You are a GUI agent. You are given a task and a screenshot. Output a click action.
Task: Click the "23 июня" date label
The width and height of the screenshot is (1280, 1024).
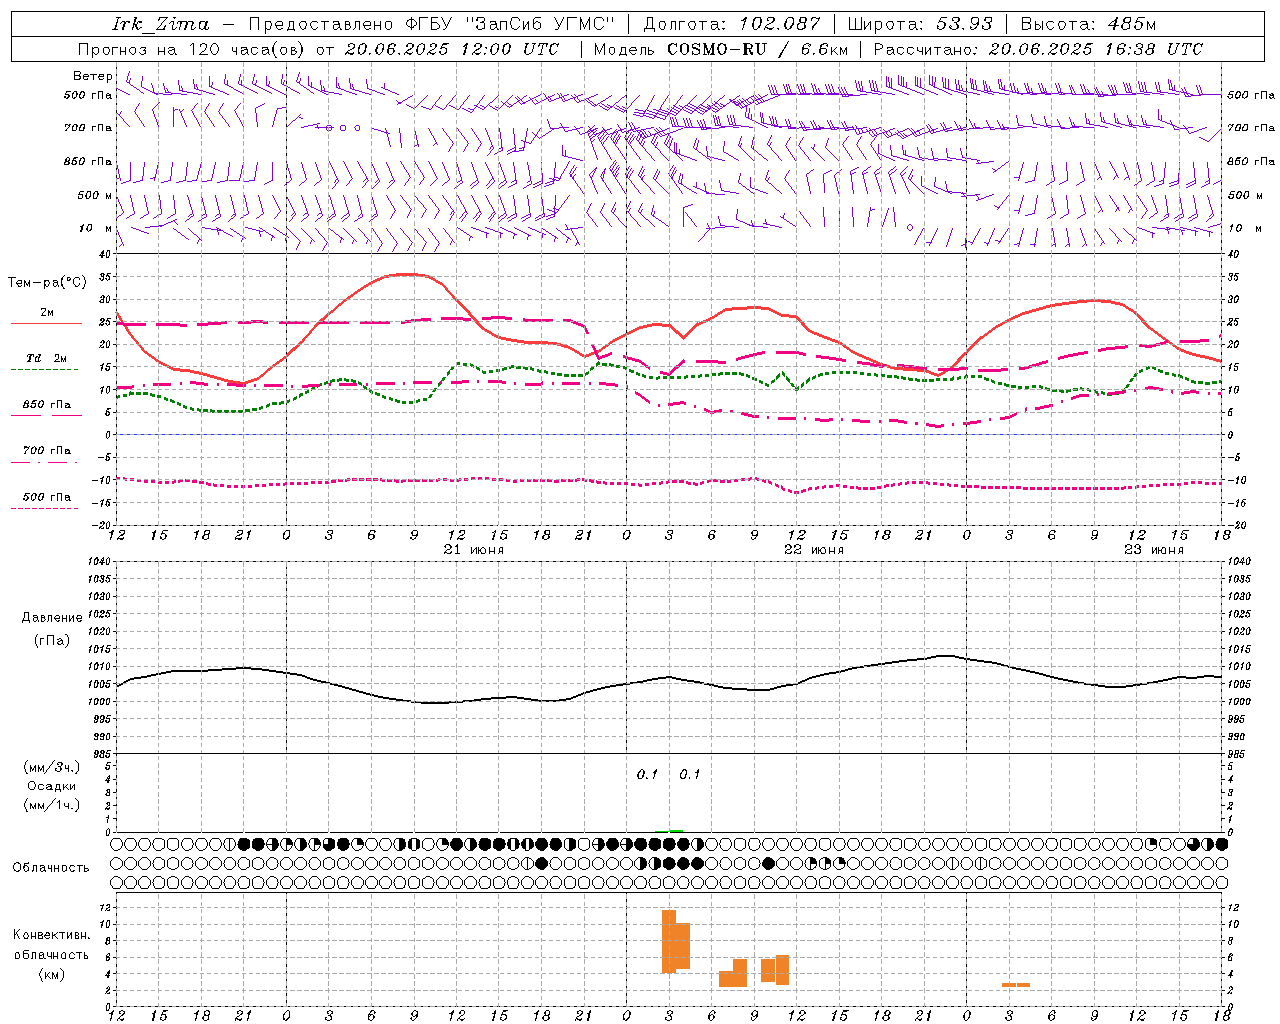[x=1154, y=550]
